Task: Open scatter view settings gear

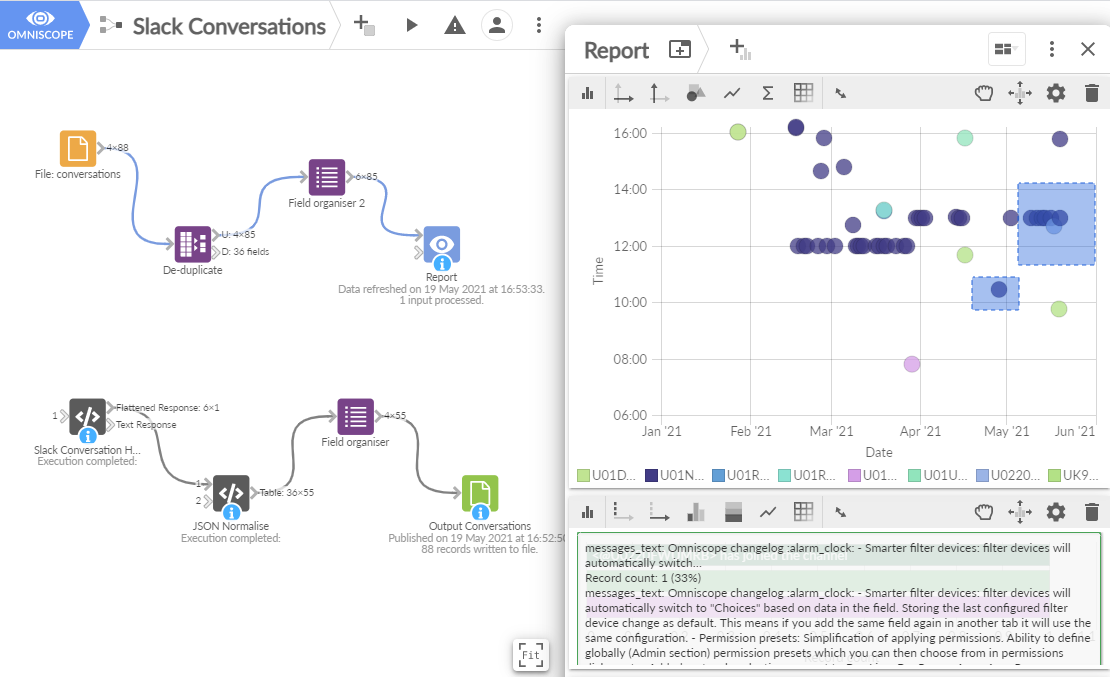Action: pyautogui.click(x=1055, y=93)
